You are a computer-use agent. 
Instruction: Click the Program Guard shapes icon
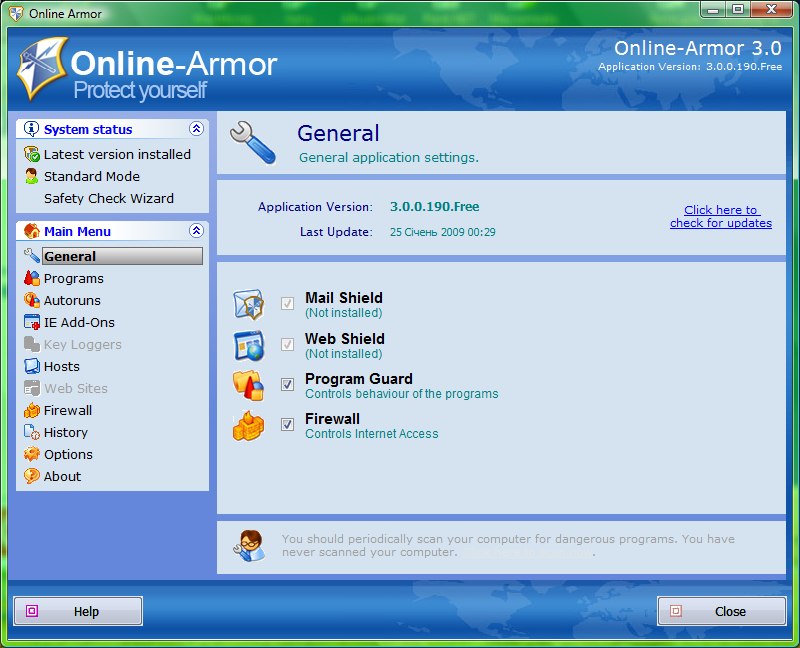248,385
